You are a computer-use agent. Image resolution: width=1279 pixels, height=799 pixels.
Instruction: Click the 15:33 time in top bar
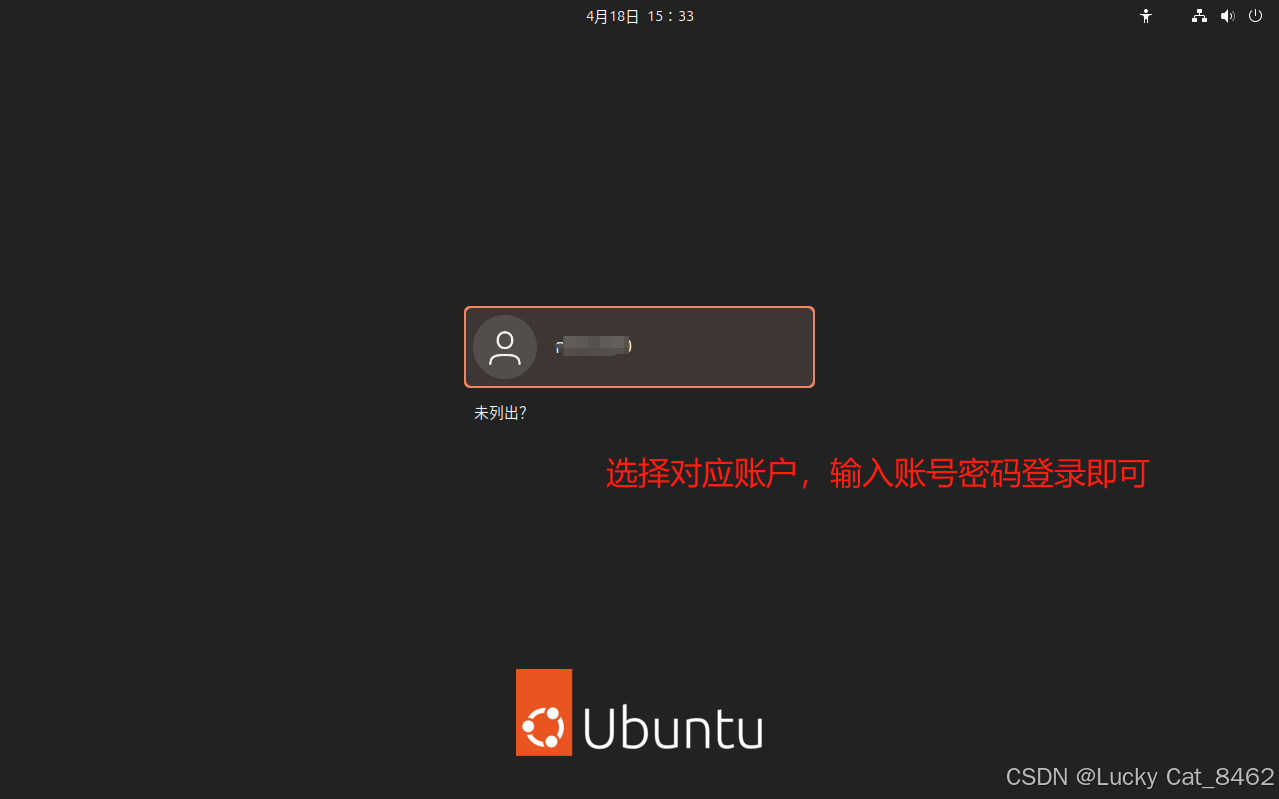coord(671,16)
